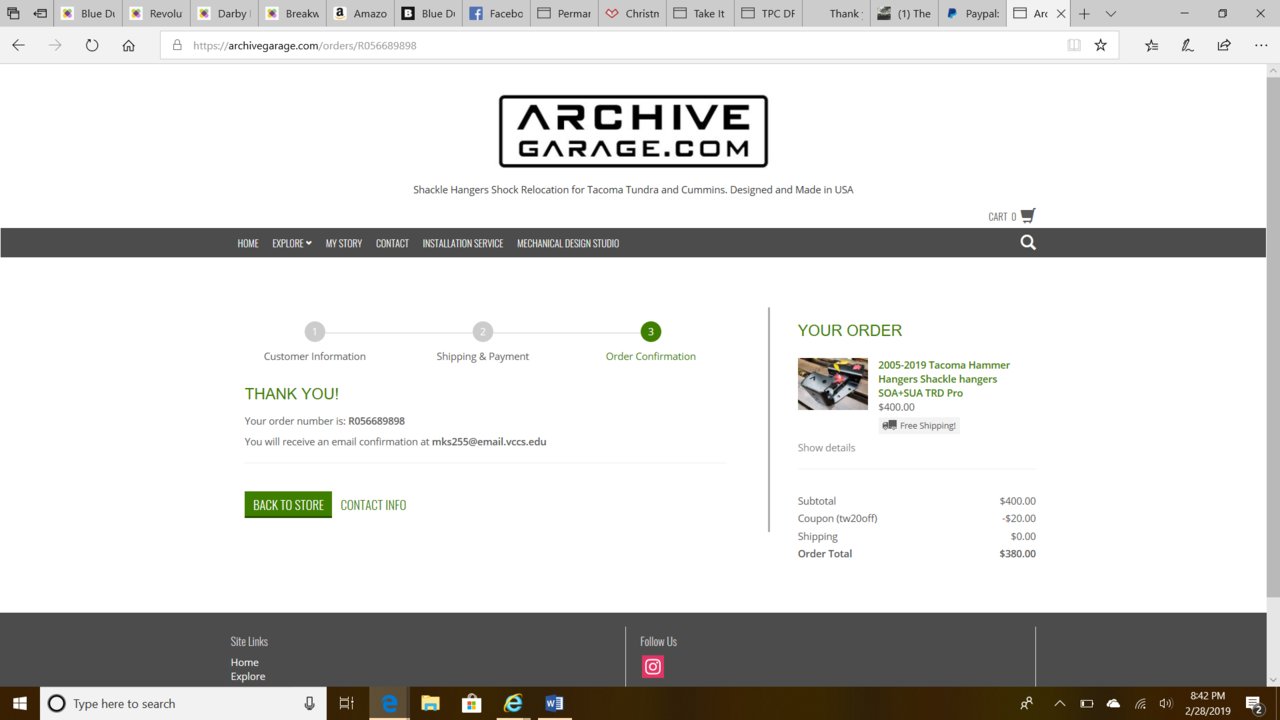Open the Action Center notifications
The width and height of the screenshot is (1280, 720).
[1255, 703]
